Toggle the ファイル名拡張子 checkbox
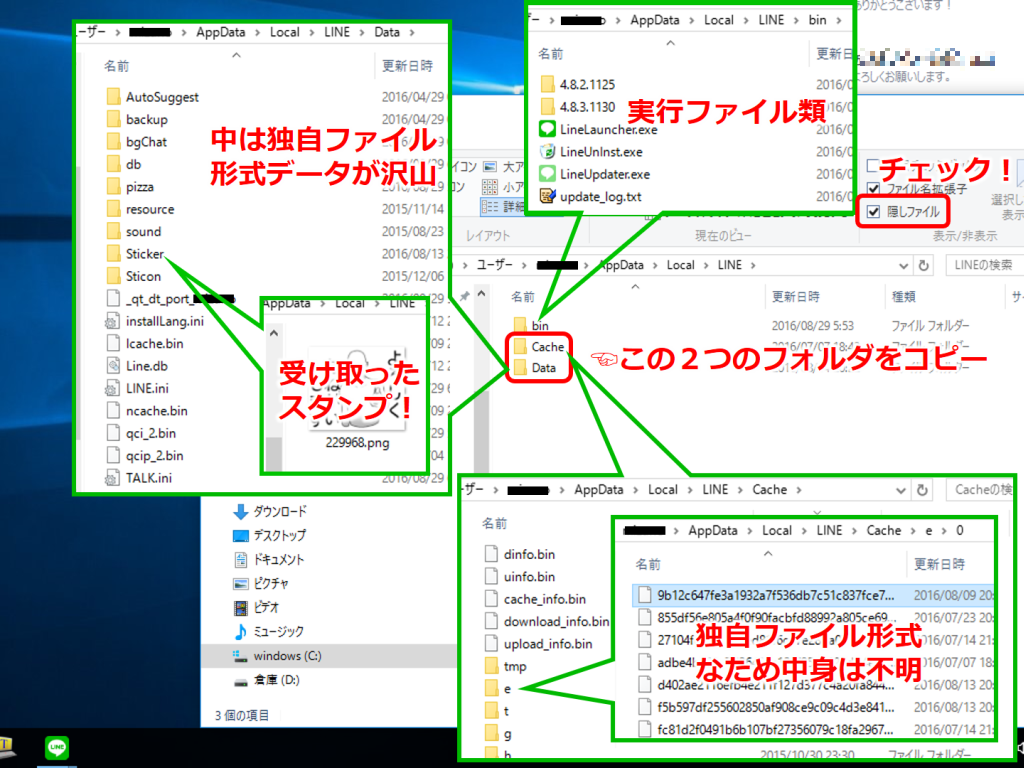This screenshot has height=768, width=1024. [x=873, y=189]
